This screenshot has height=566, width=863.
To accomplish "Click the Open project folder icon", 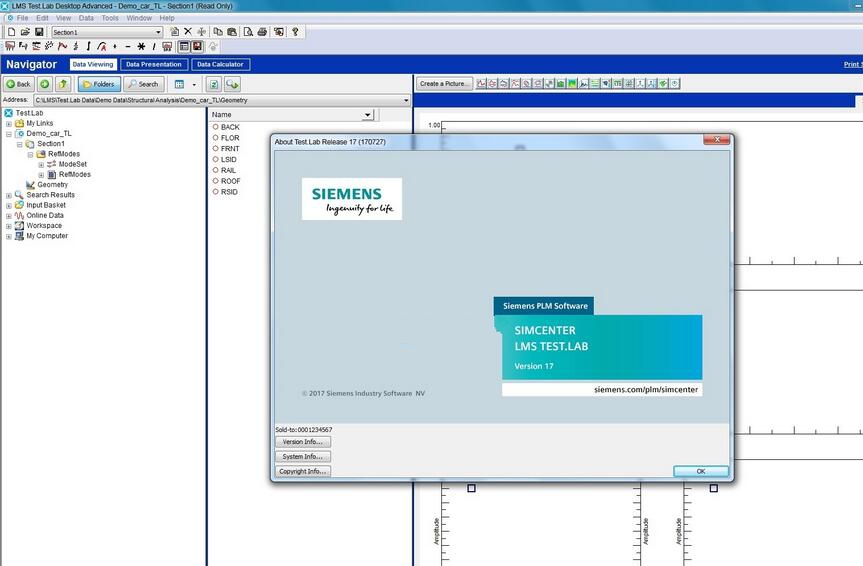I will pos(25,32).
